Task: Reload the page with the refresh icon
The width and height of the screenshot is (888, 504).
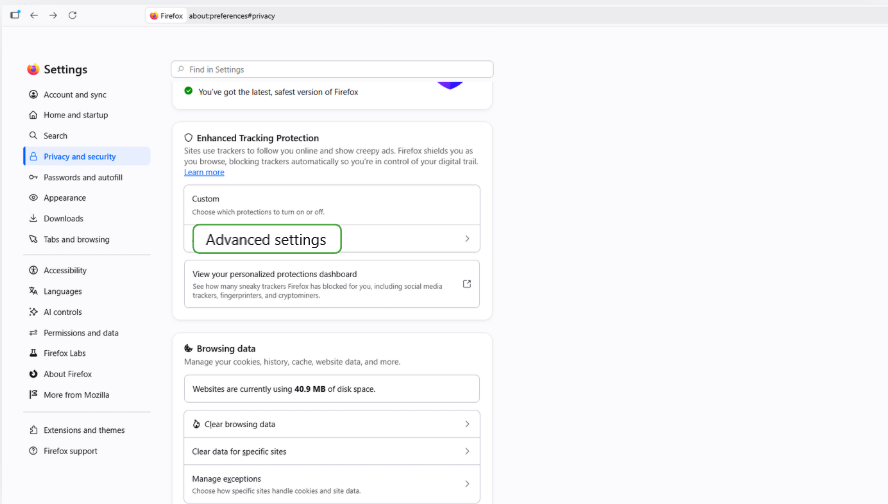Action: (x=72, y=15)
